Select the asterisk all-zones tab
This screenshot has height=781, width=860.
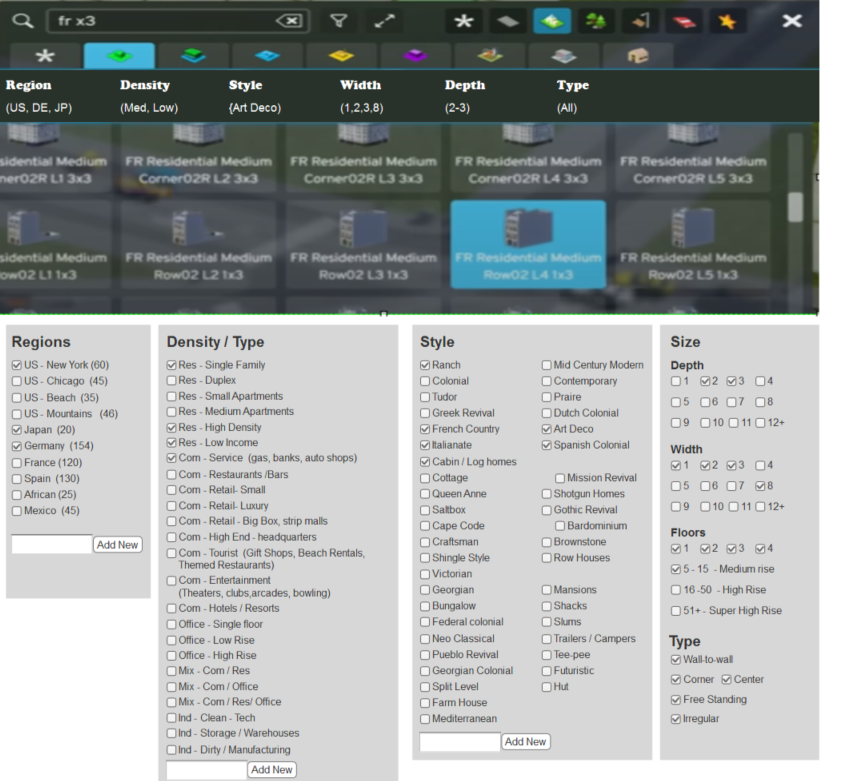[45, 55]
